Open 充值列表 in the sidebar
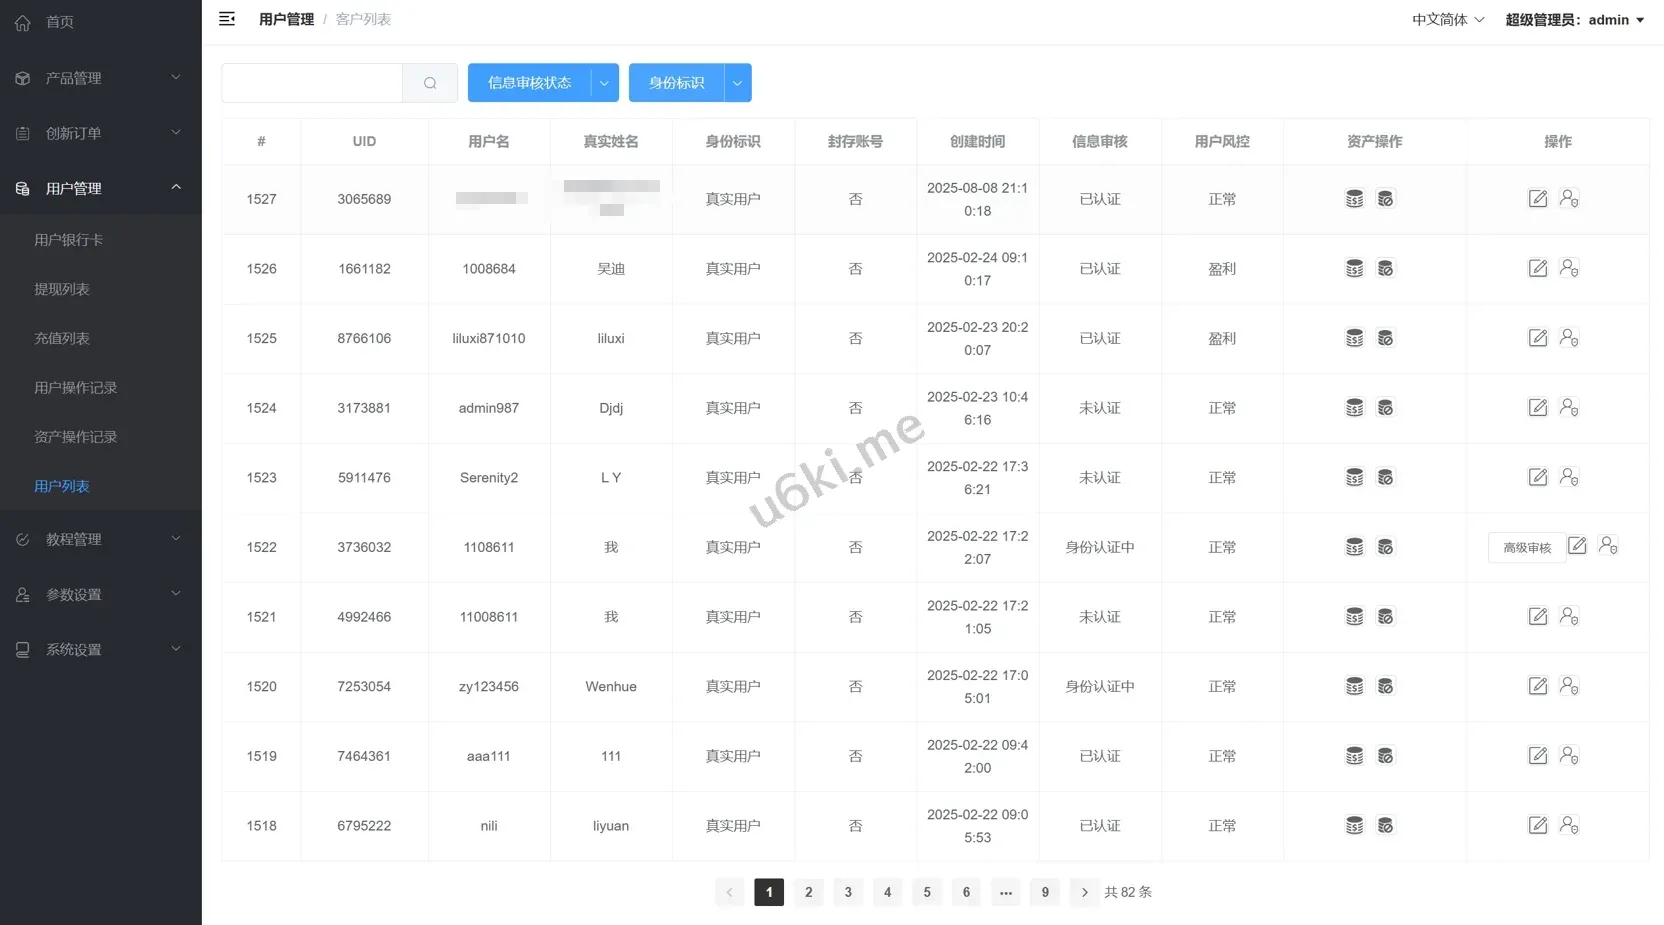Viewport: 1664px width, 925px height. tap(62, 338)
